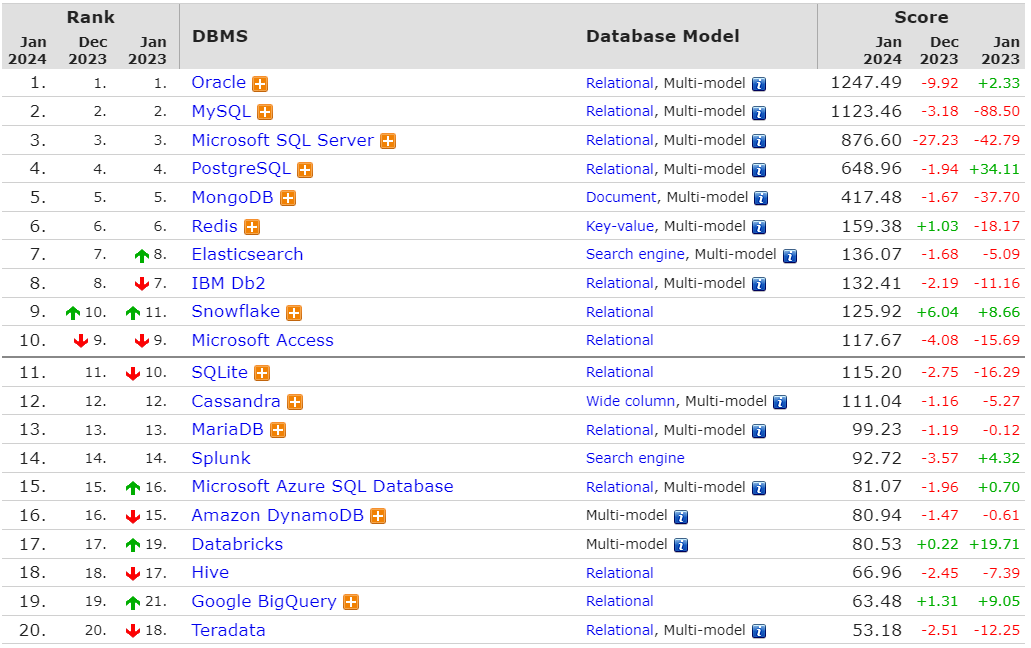Screen dimensions: 1031x648
Task: Click Search engine link in the Elasticsearch row
Action: 635,255
